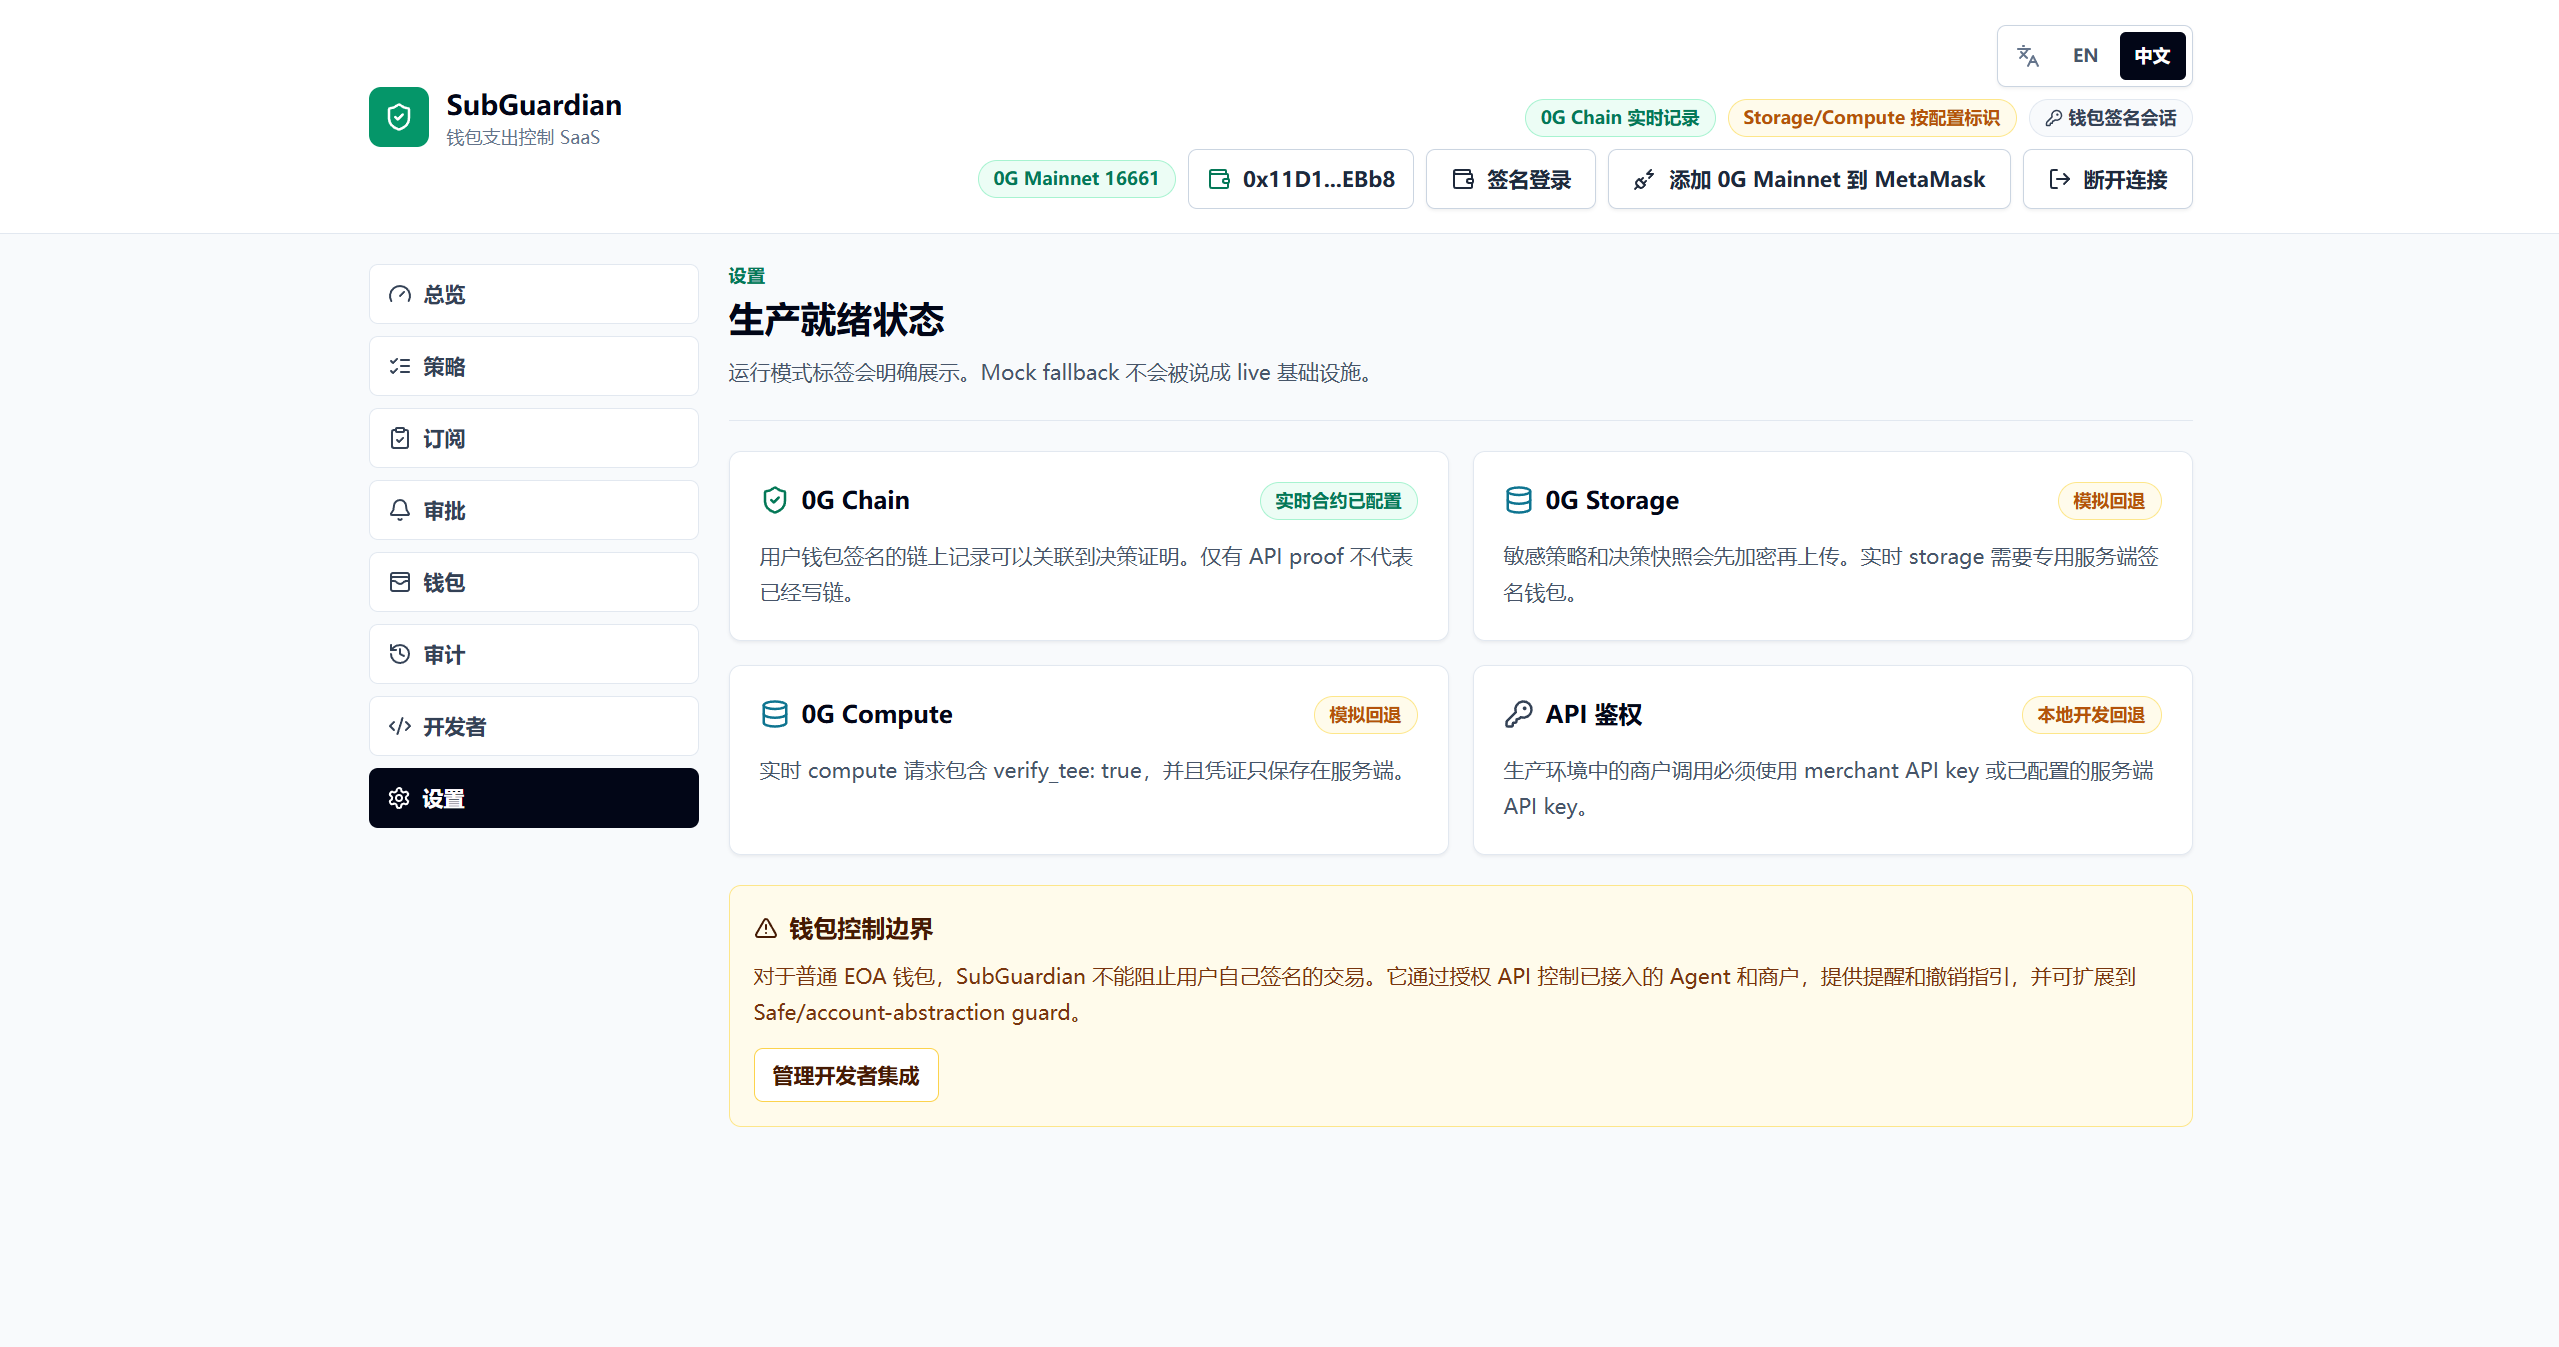This screenshot has height=1347, width=2559.
Task: Click the gauge icon beside 总览
Action: pyautogui.click(x=400, y=294)
